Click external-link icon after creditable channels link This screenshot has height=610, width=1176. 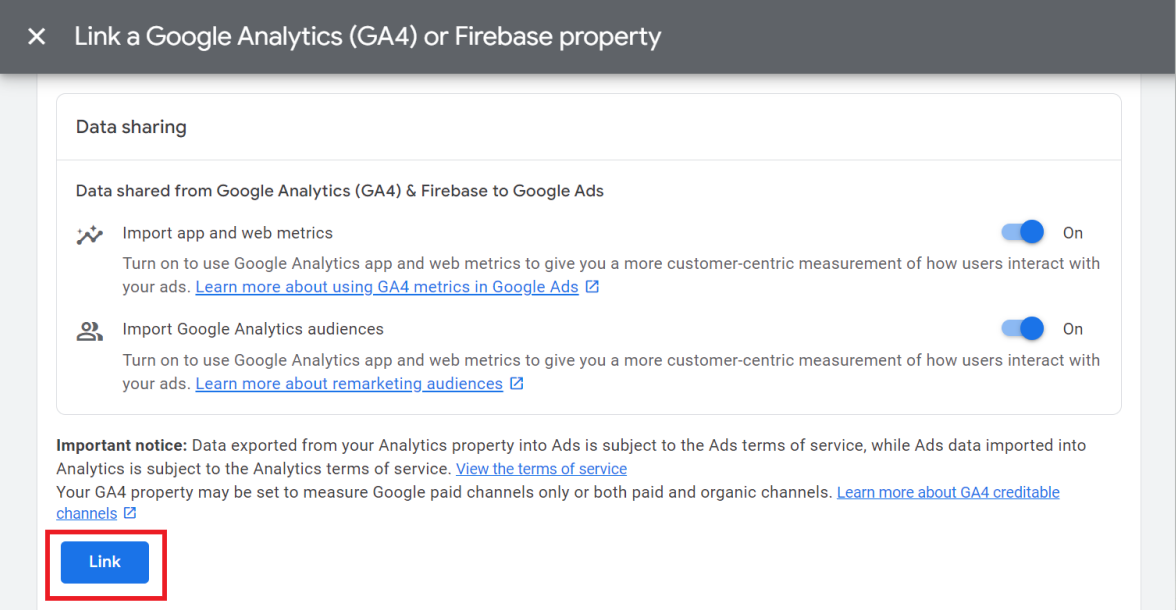[x=130, y=513]
